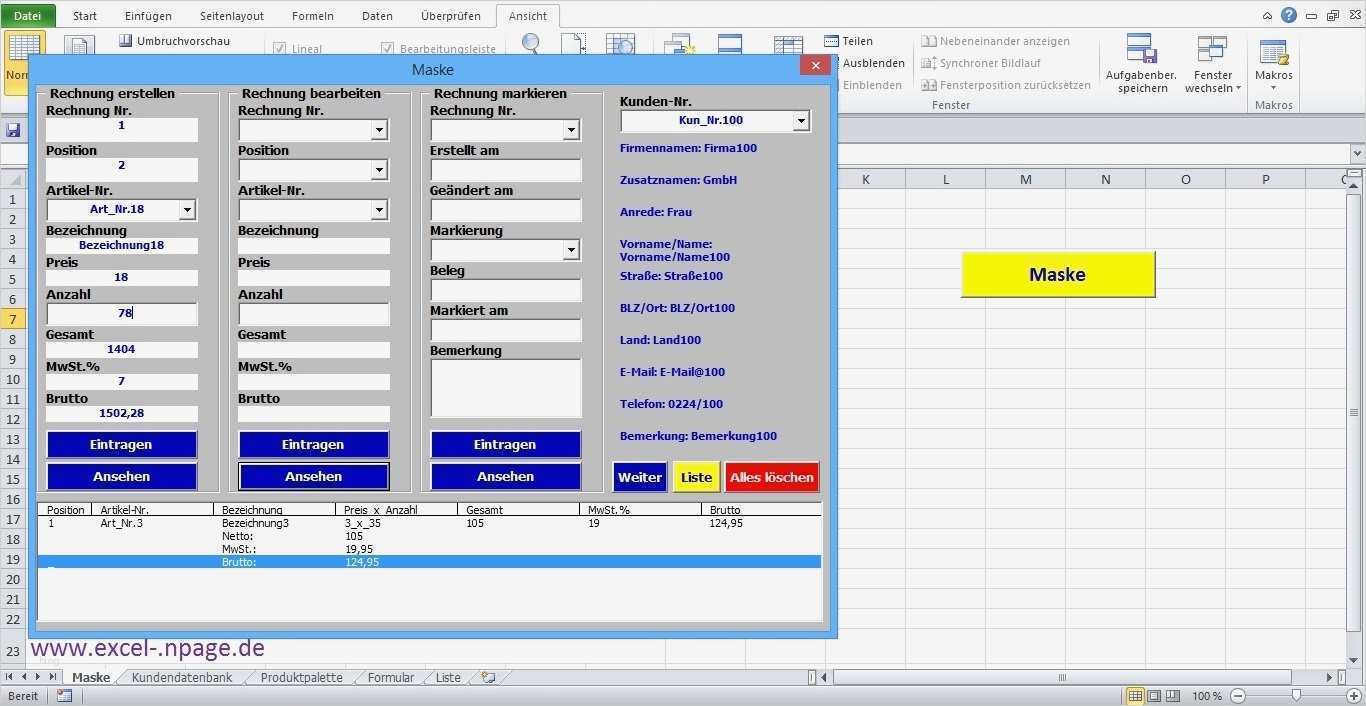This screenshot has width=1366, height=706.
Task: Toggle the Bearbeitungsleiste checkbox
Action: [387, 48]
